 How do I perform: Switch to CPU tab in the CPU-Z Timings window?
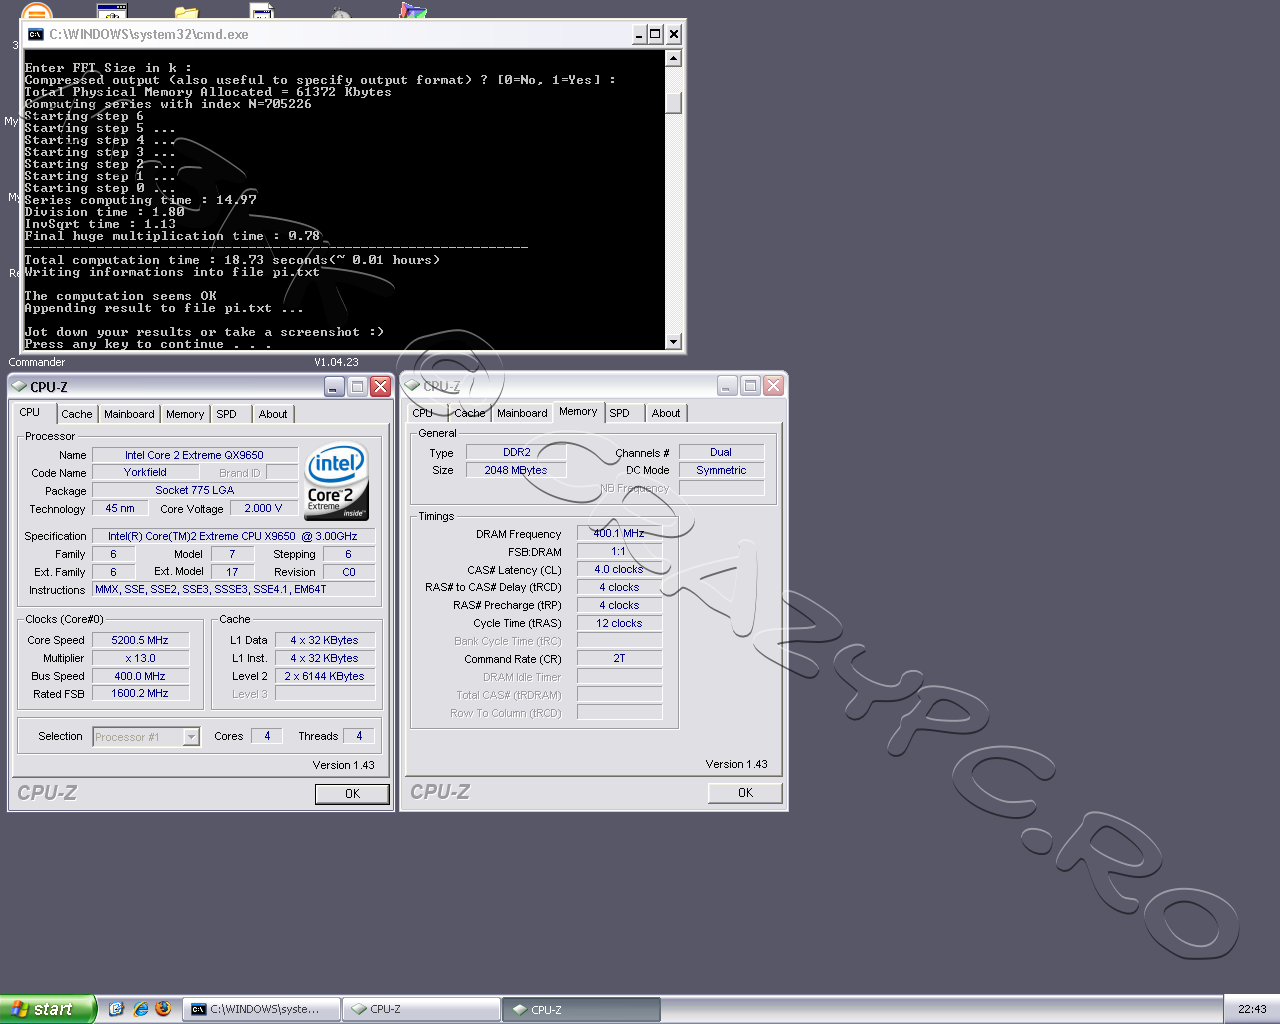coord(423,413)
